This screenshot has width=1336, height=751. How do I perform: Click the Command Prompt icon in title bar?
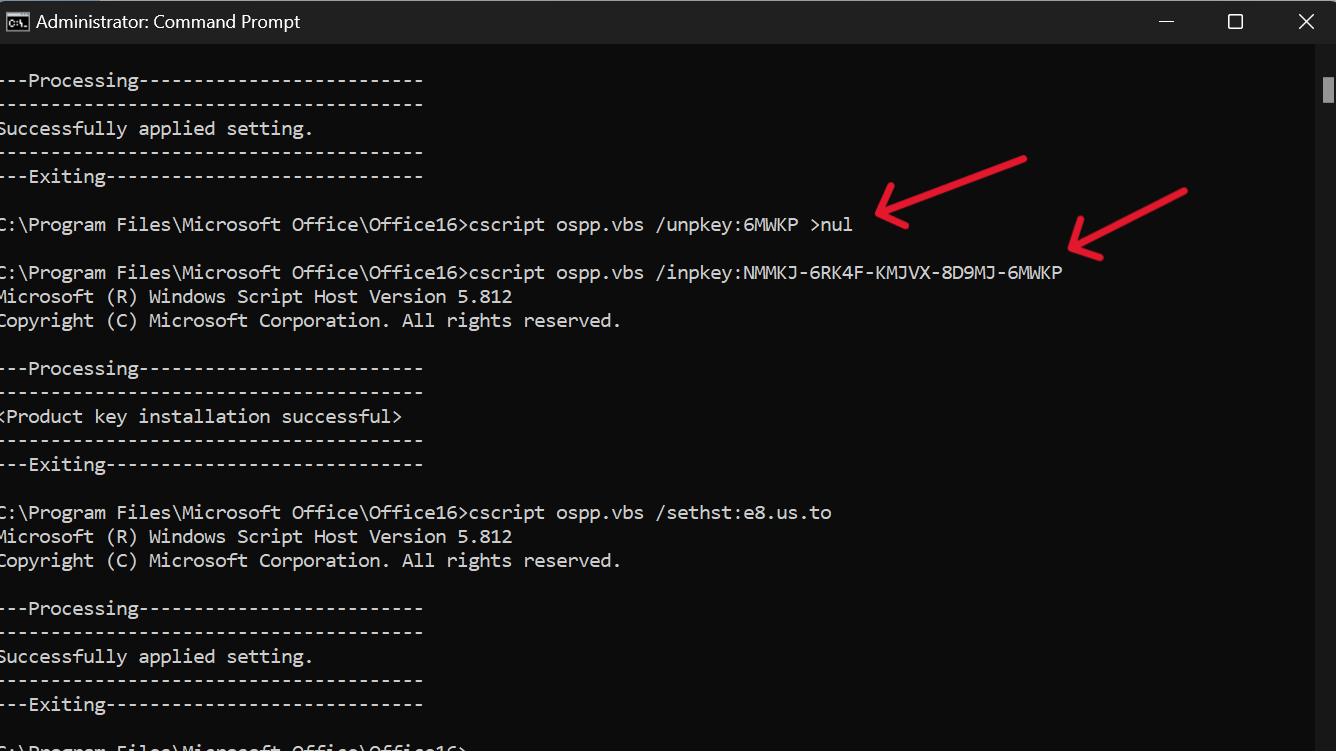[17, 22]
